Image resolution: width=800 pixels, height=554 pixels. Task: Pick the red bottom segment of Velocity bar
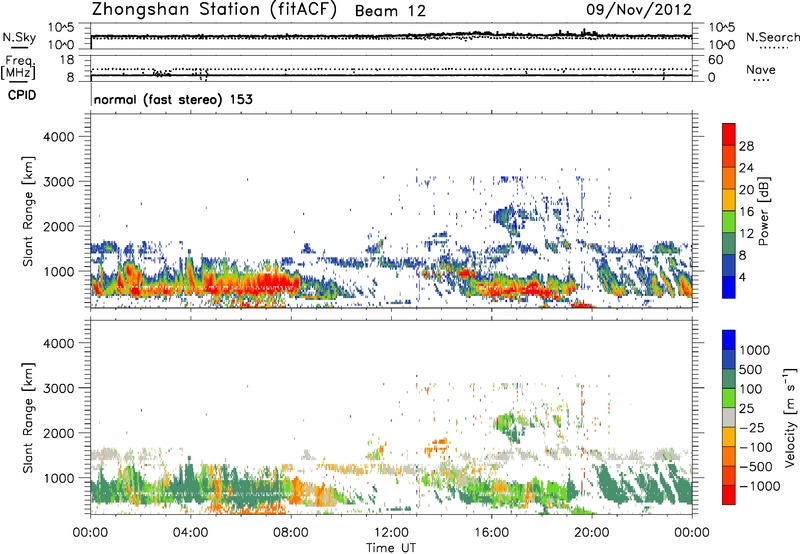coord(729,495)
